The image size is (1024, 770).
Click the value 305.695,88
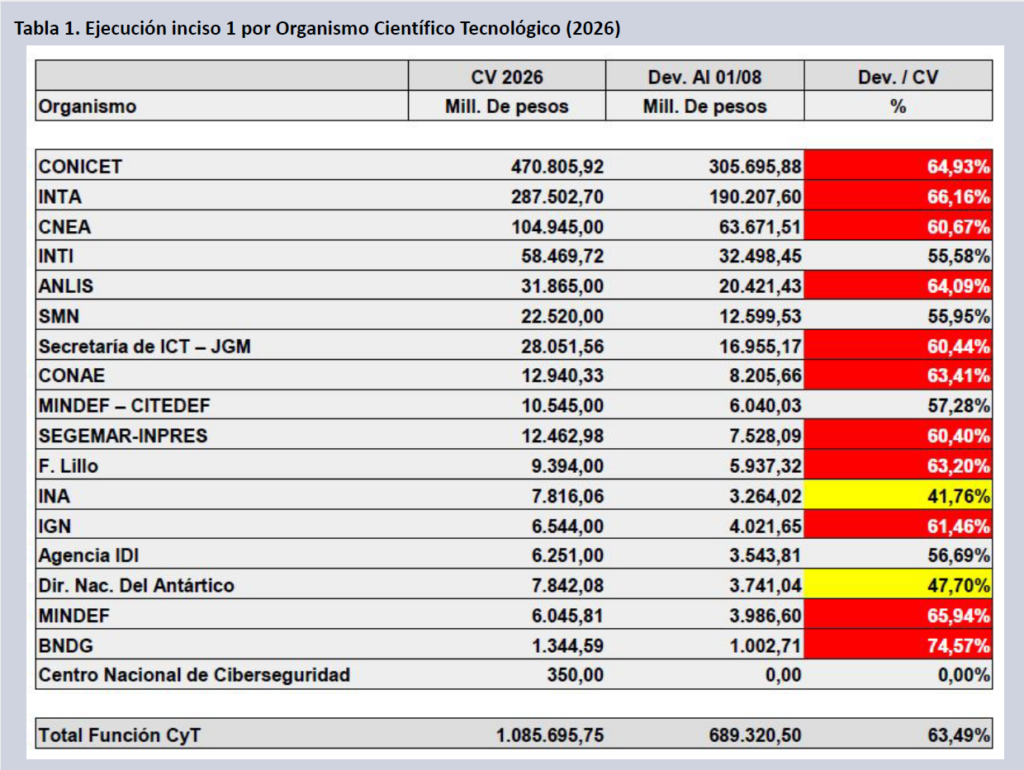pyautogui.click(x=755, y=167)
